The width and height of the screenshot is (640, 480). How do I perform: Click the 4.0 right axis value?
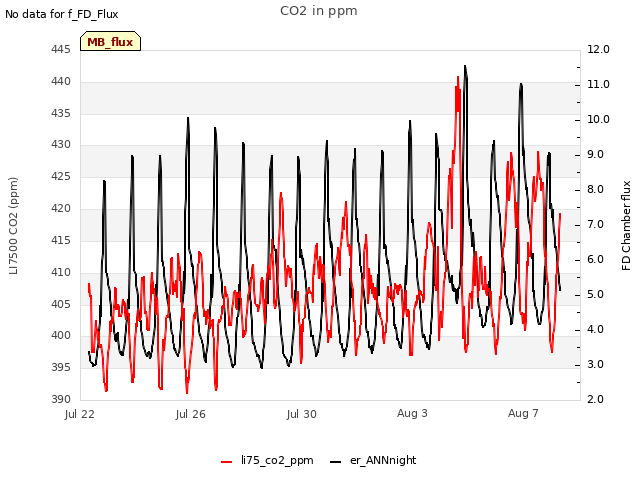coord(595,330)
